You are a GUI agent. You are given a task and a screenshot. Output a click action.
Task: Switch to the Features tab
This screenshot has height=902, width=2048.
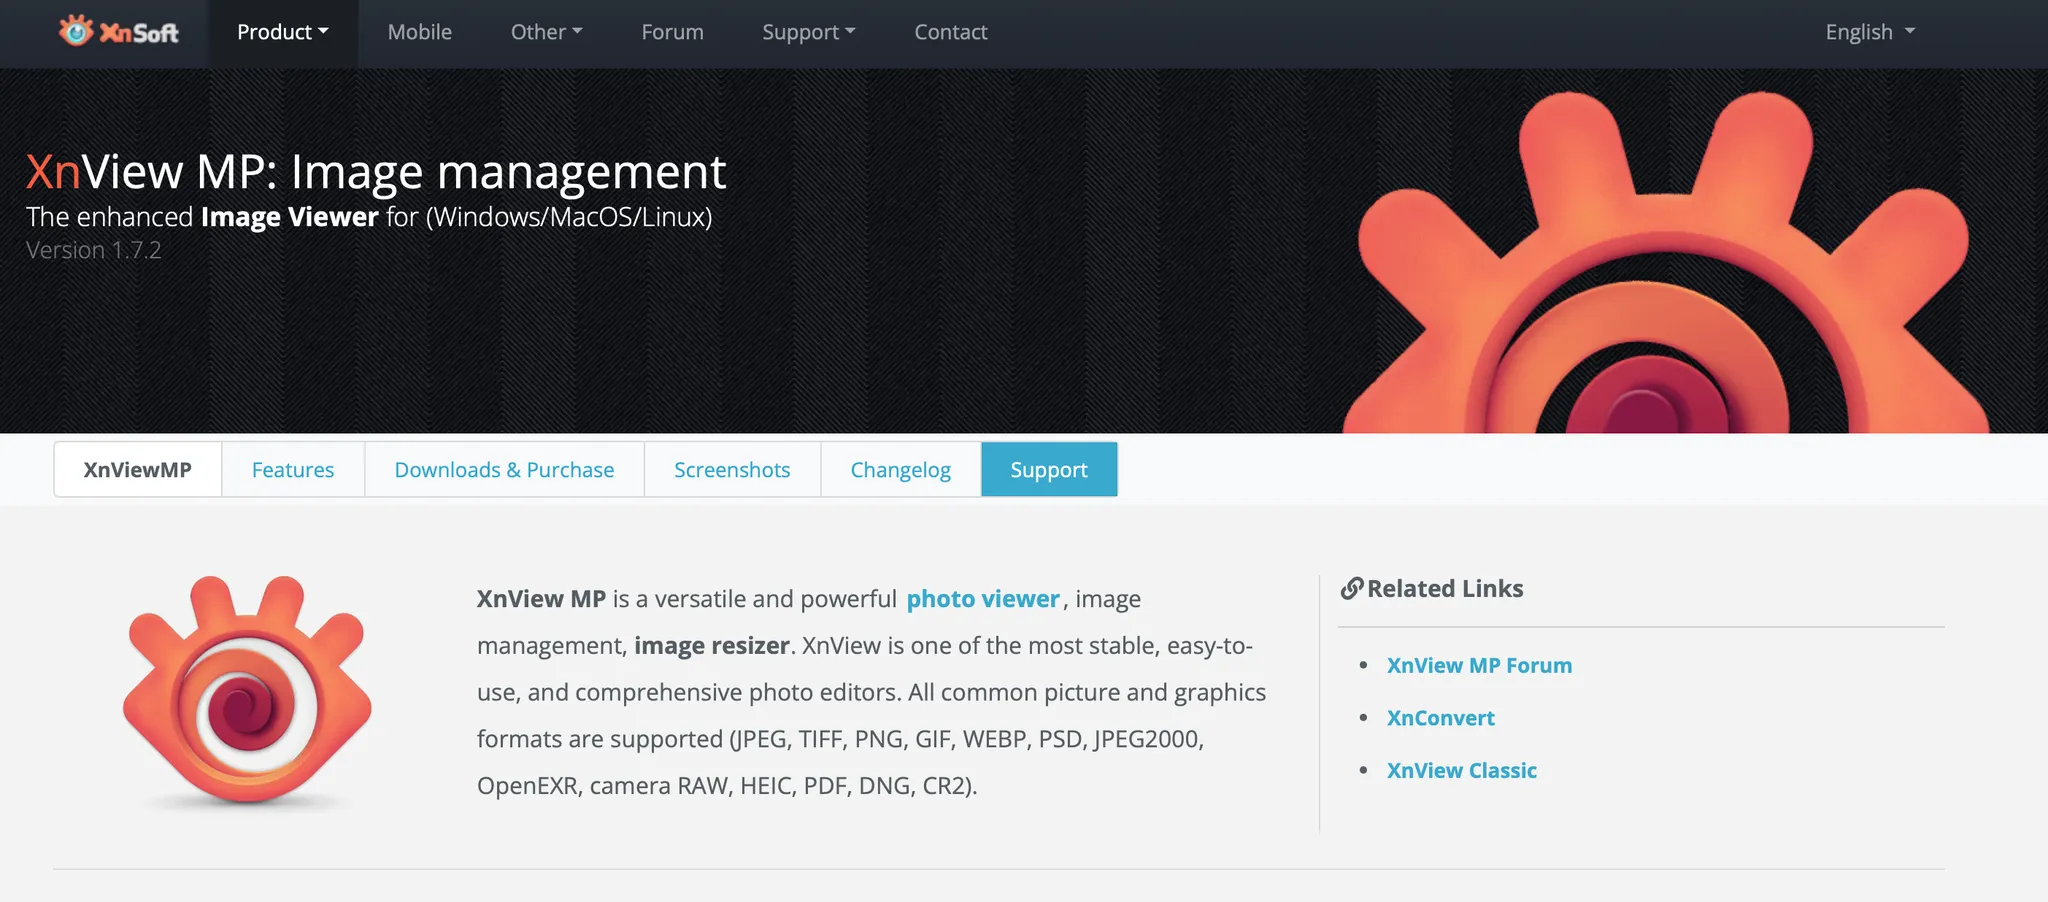pyautogui.click(x=293, y=469)
